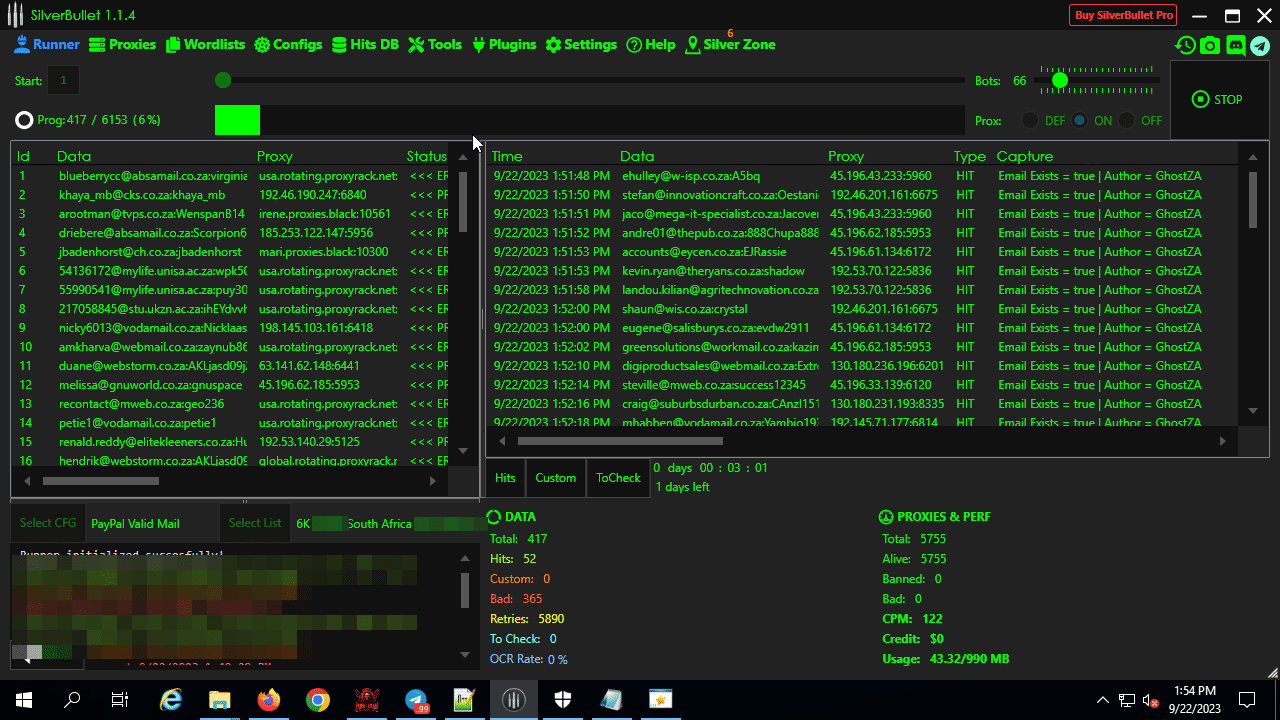Switch to Google Chrome on the taskbar
1280x720 pixels.
[318, 700]
